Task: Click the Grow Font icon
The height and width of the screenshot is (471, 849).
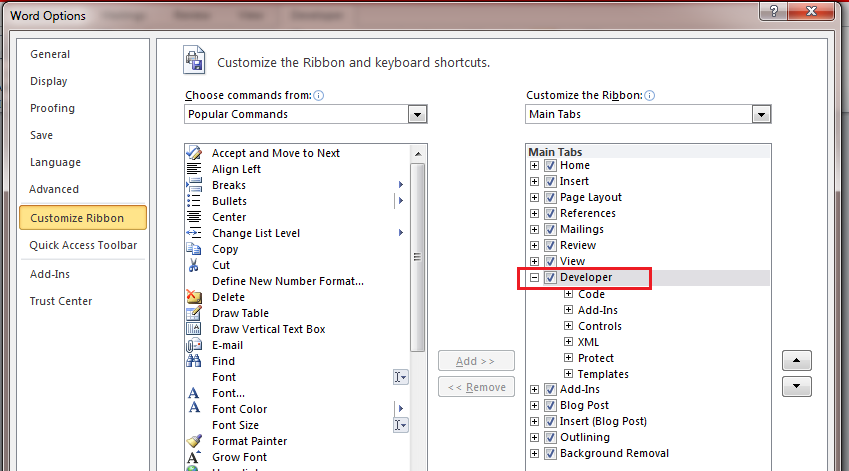Action: click(x=194, y=456)
